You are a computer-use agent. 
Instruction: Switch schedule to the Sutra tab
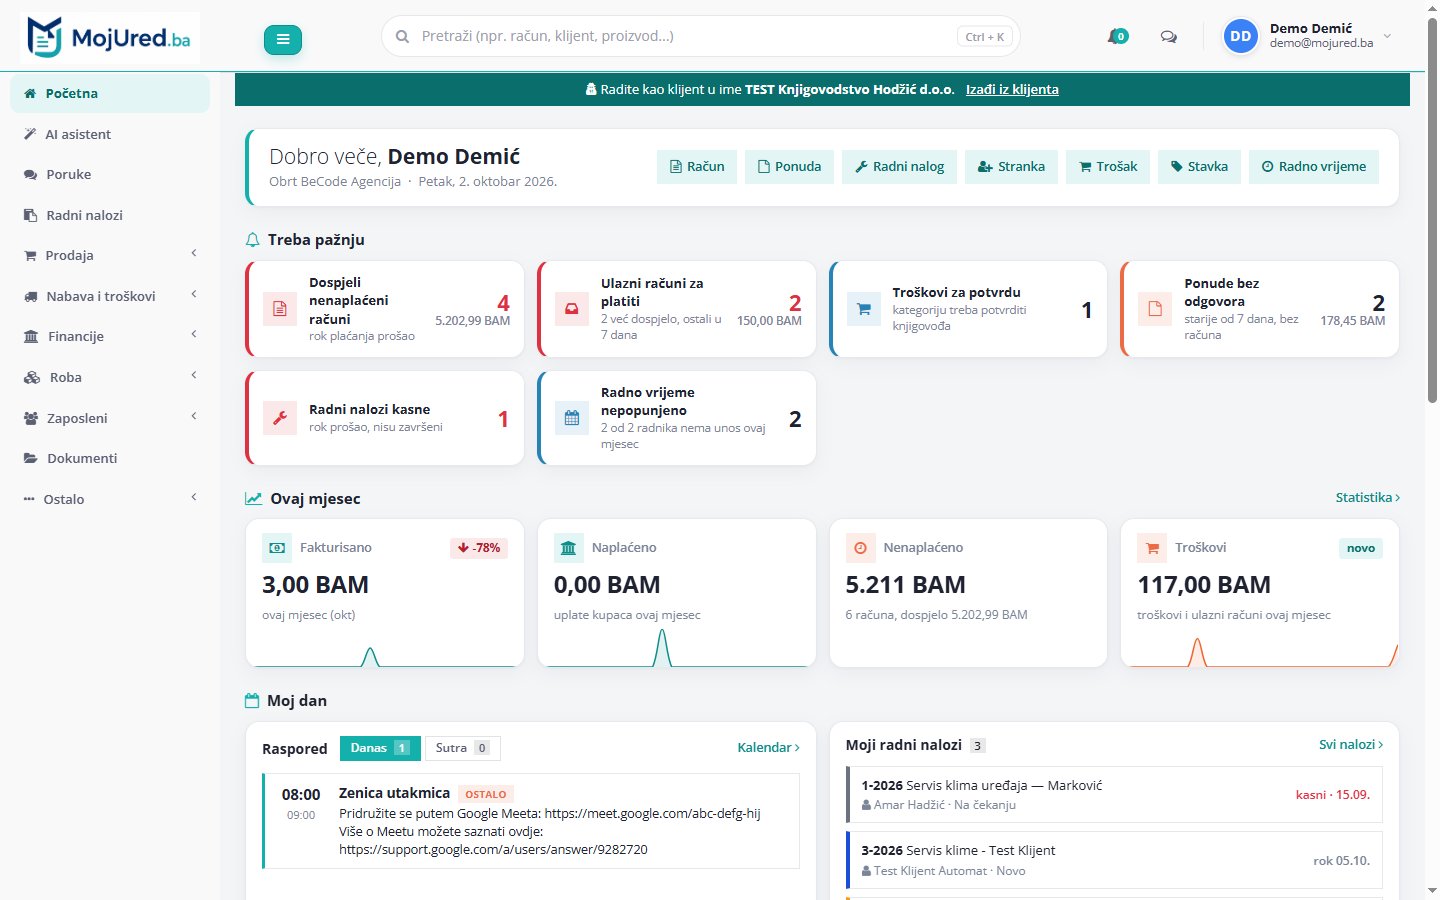462,748
